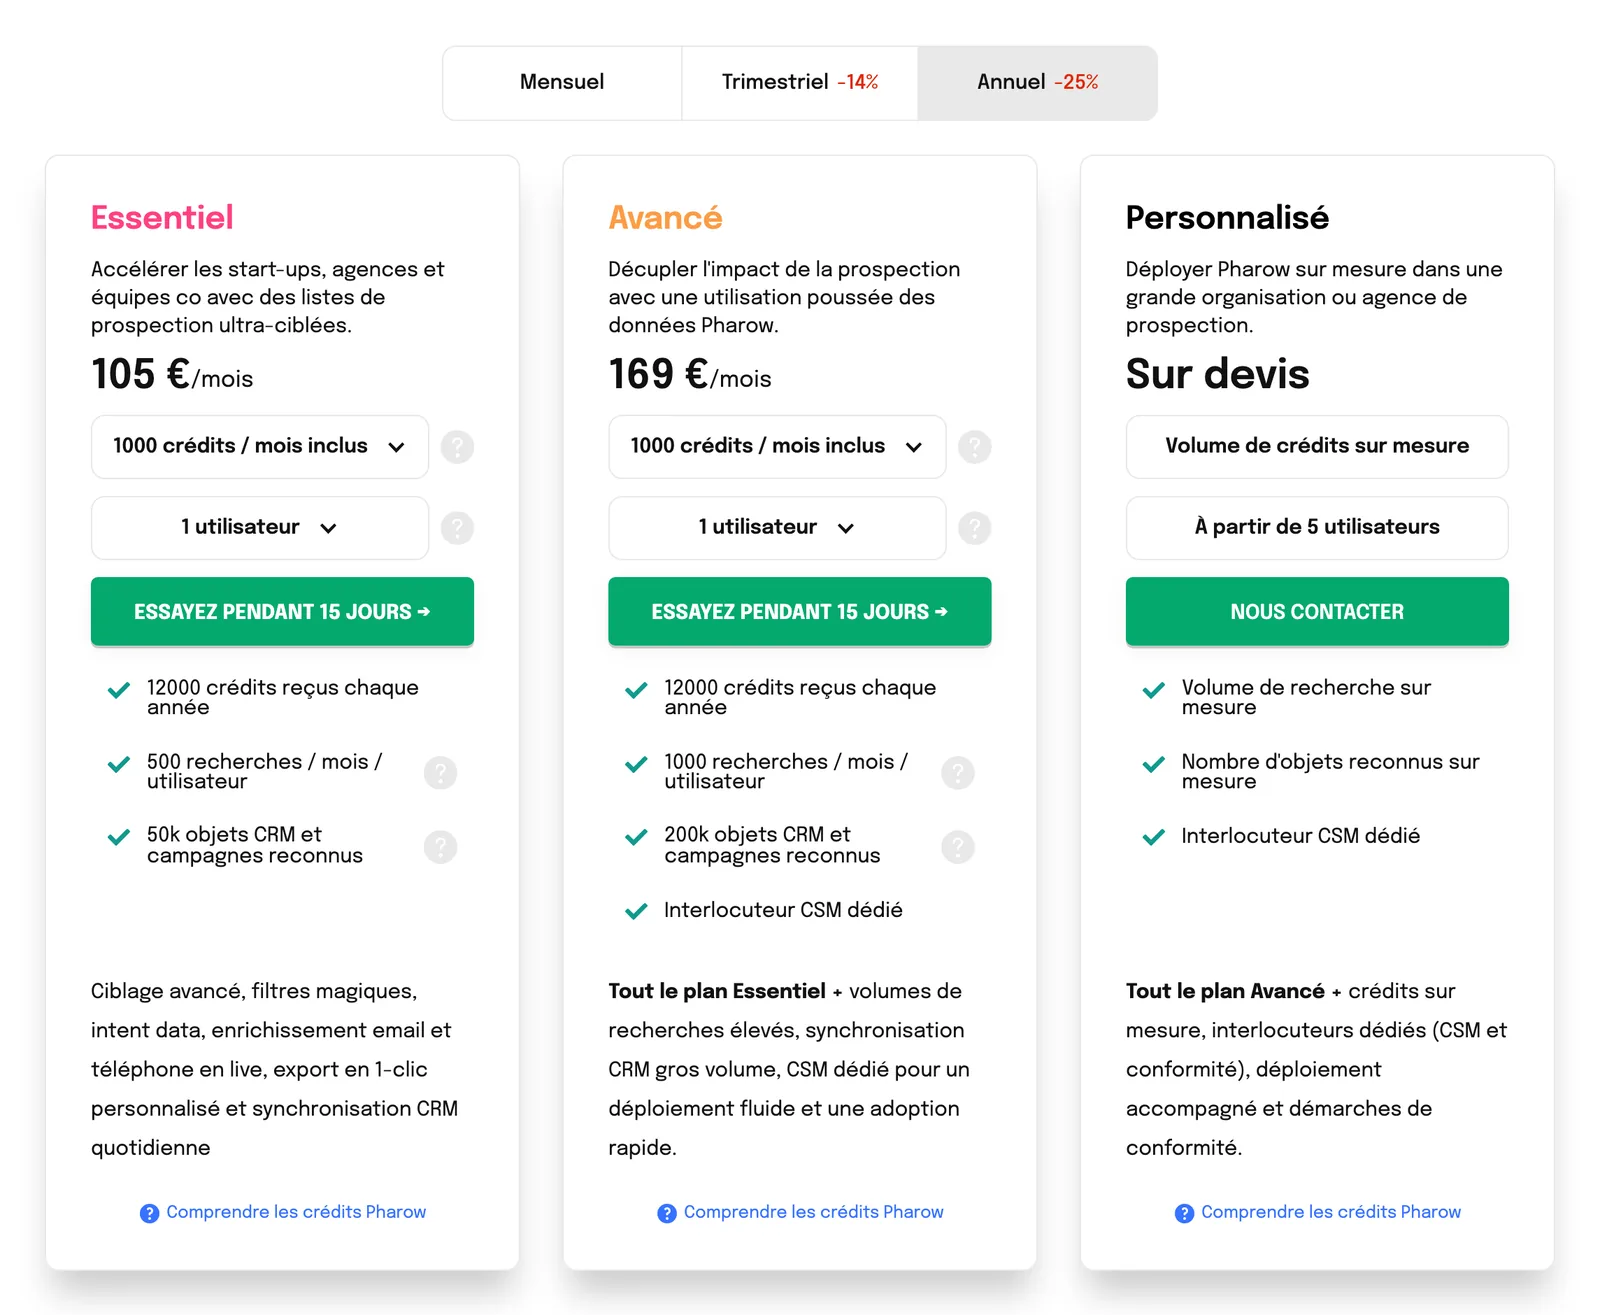Start Essentiel 15-day trial button
Screen dimensions: 1600x1315
click(x=282, y=612)
